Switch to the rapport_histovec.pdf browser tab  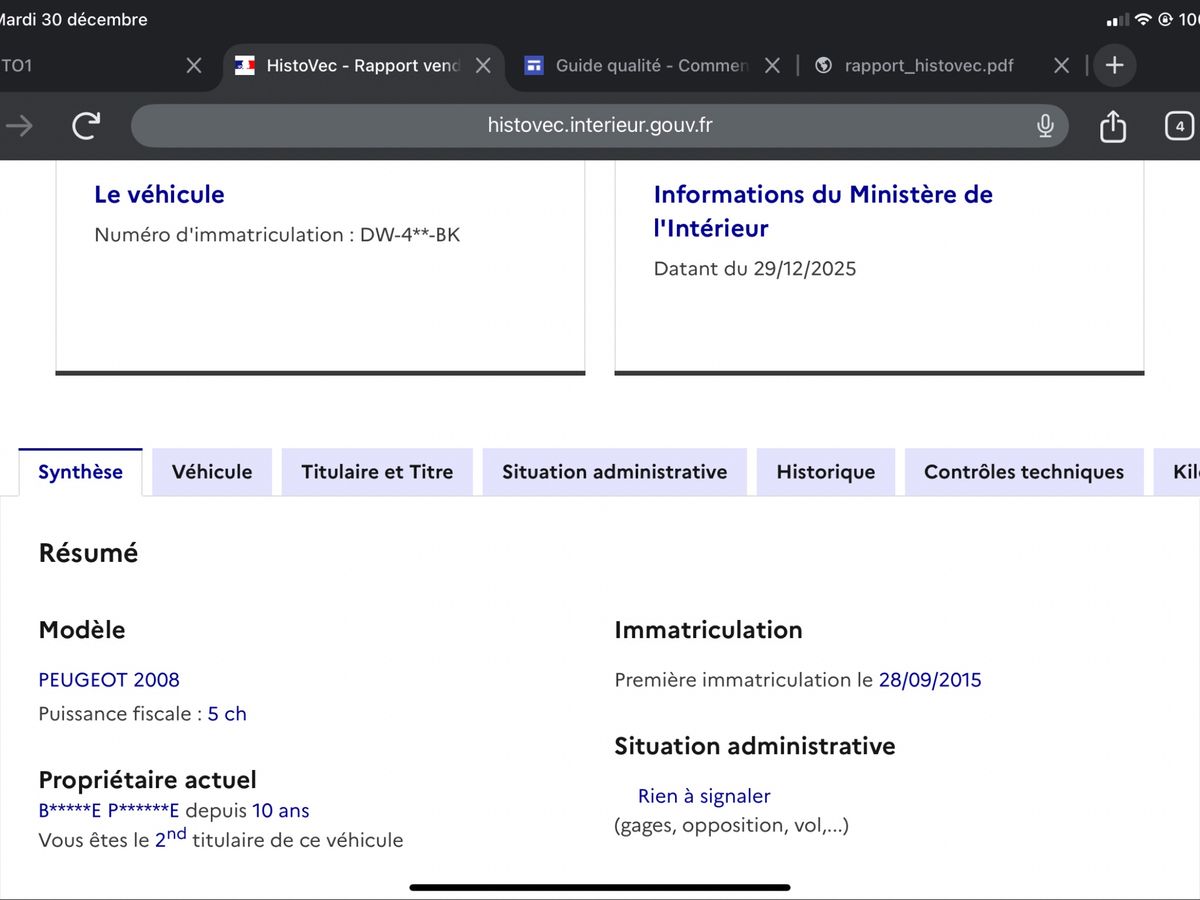click(928, 66)
